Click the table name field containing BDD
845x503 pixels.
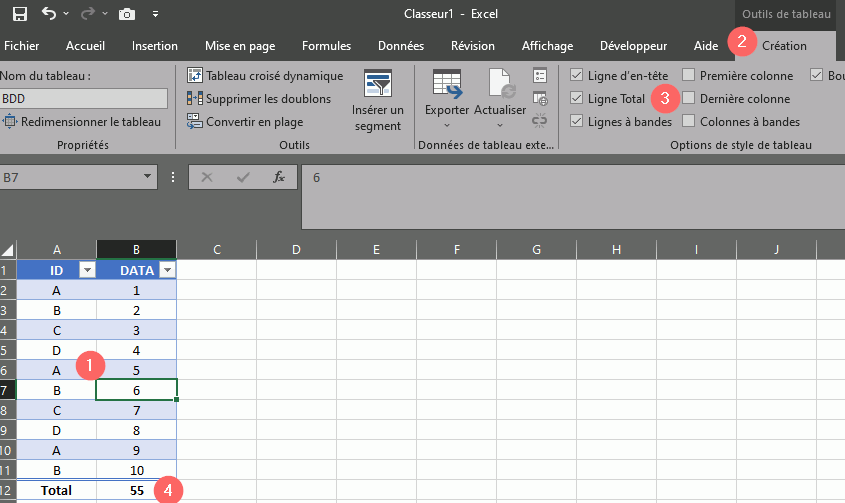[x=83, y=98]
